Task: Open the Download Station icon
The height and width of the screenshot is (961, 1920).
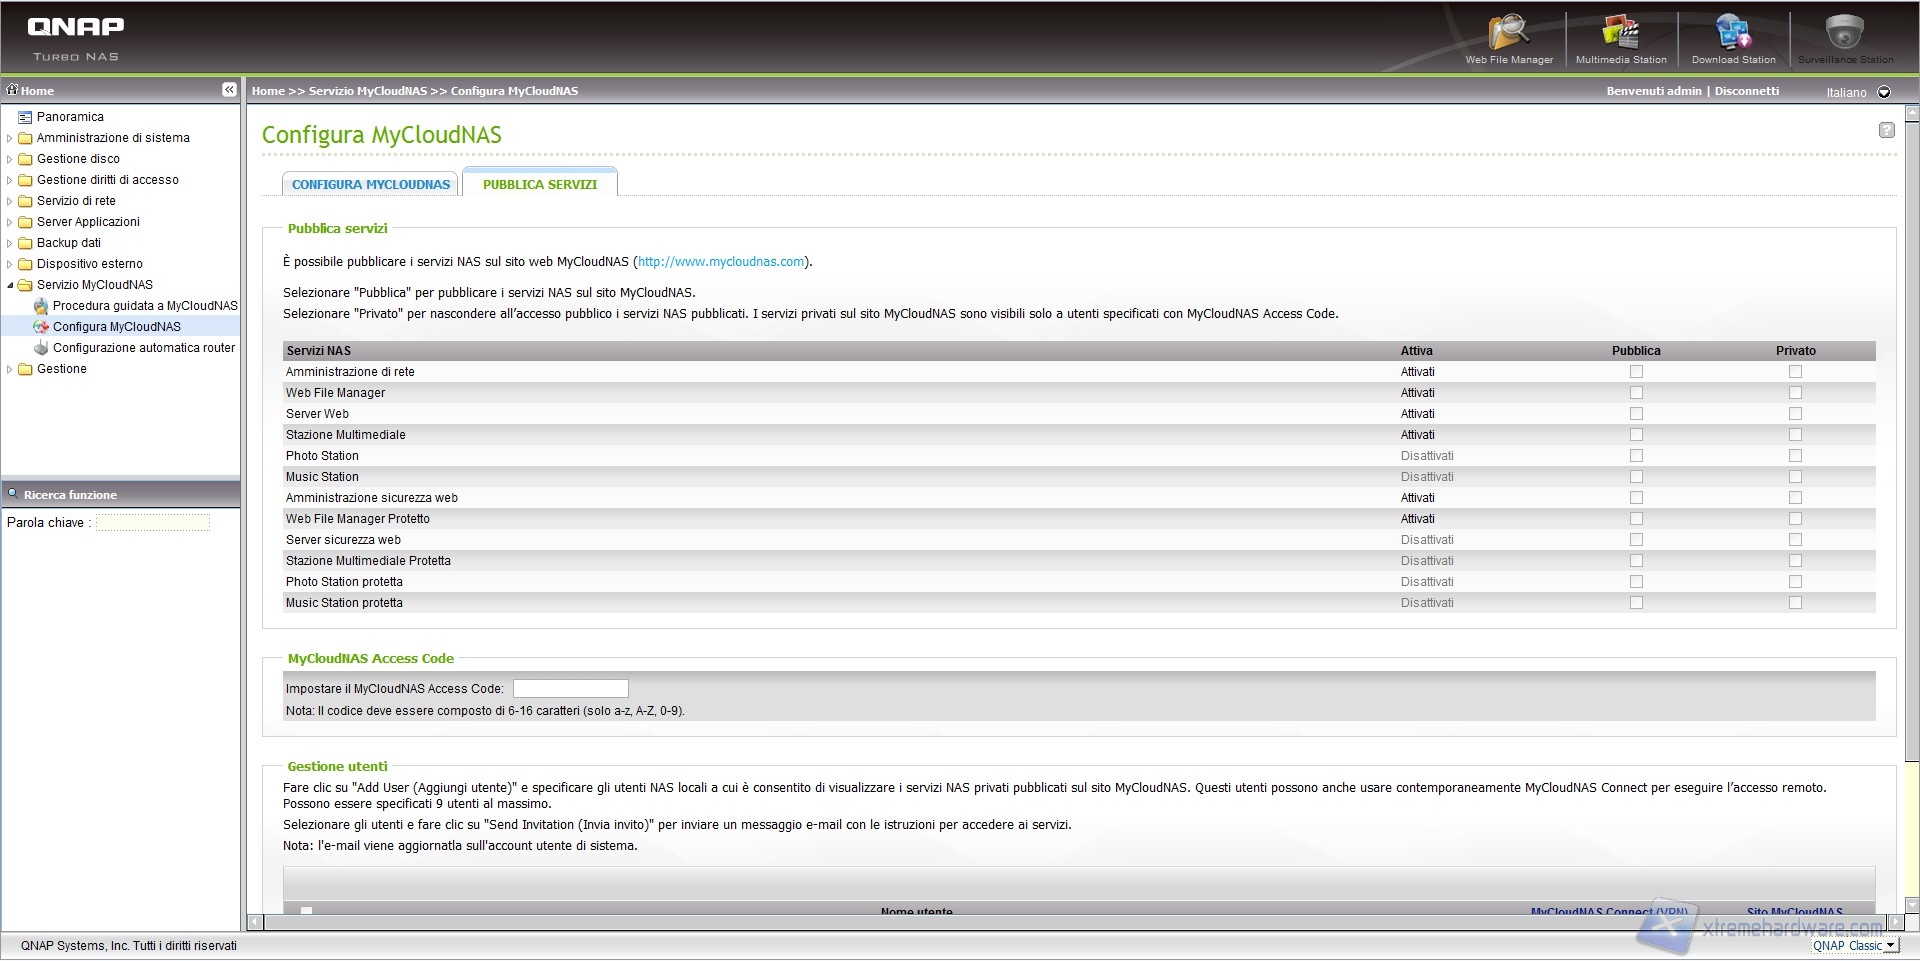Action: [x=1732, y=35]
